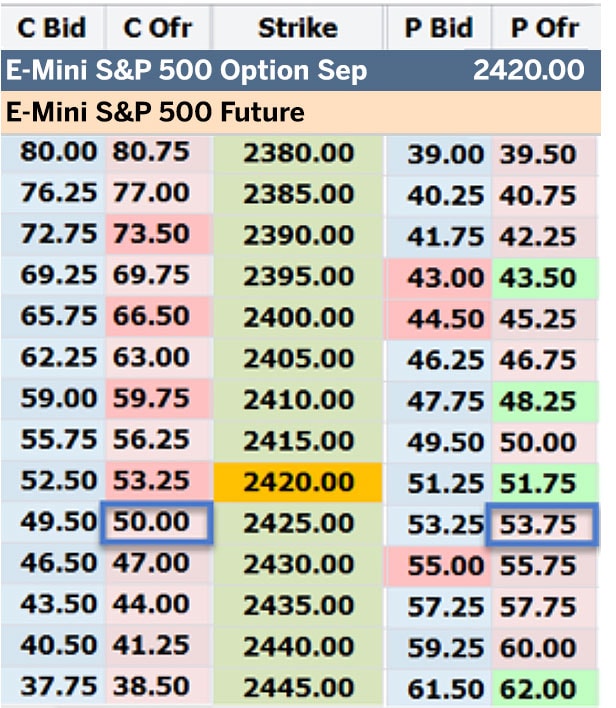Screen dimensions: 616x708
Task: Click the boxed 53.75 put offer
Action: click(543, 524)
